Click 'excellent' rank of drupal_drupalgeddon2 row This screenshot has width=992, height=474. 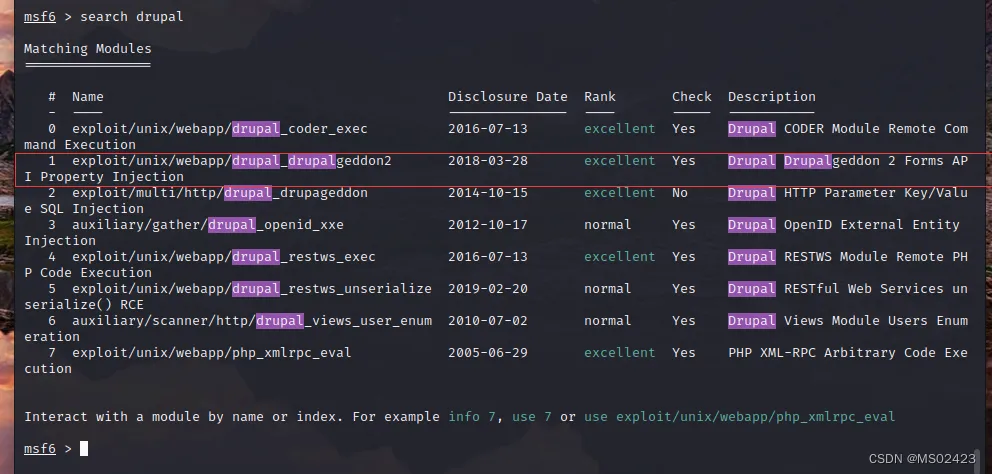pos(619,161)
